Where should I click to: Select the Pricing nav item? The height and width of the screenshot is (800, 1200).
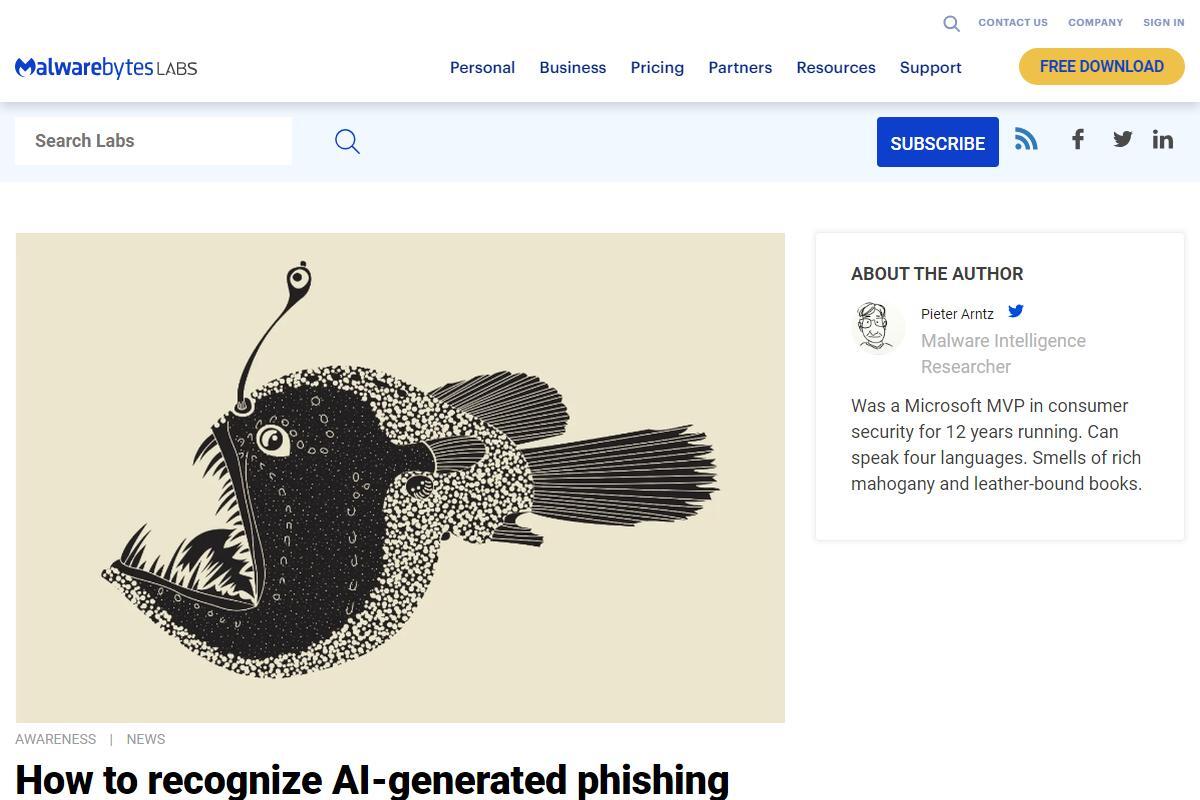click(657, 67)
